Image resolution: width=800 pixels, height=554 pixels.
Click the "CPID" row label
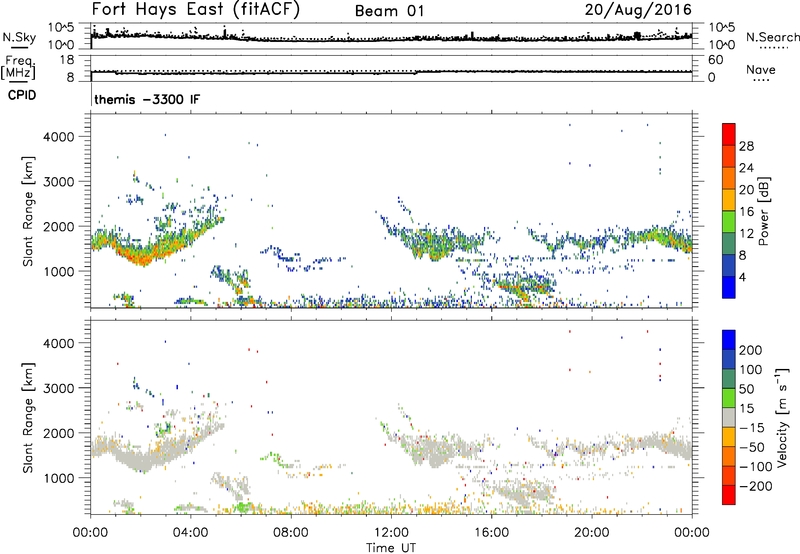(22, 95)
